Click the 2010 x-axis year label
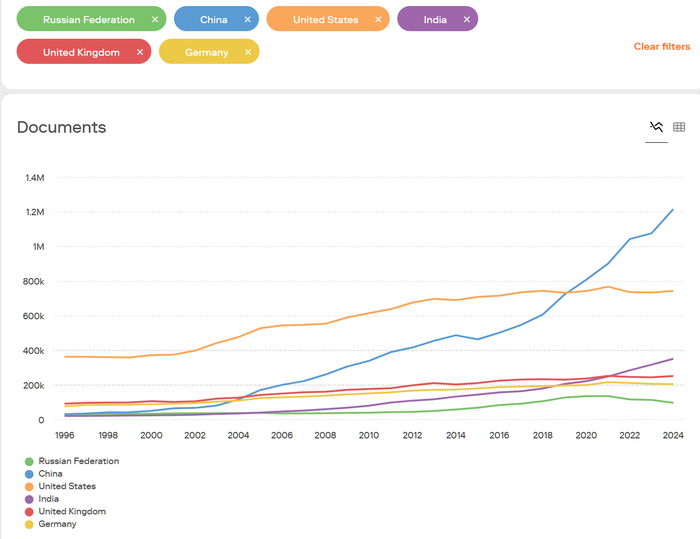 tap(370, 436)
